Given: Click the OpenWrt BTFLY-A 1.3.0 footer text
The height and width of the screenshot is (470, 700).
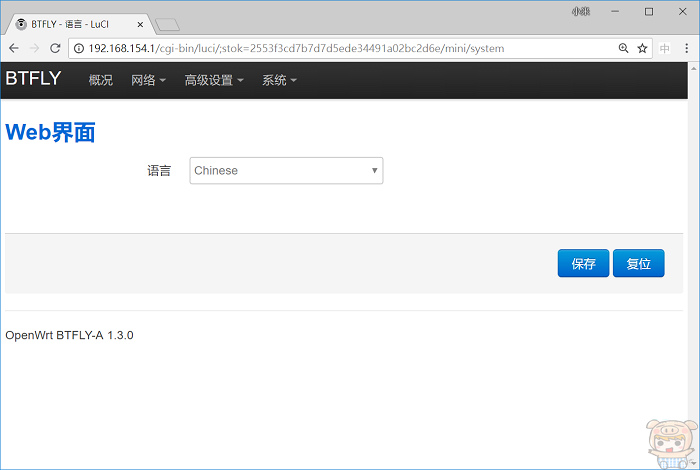Looking at the screenshot, I should [x=69, y=335].
